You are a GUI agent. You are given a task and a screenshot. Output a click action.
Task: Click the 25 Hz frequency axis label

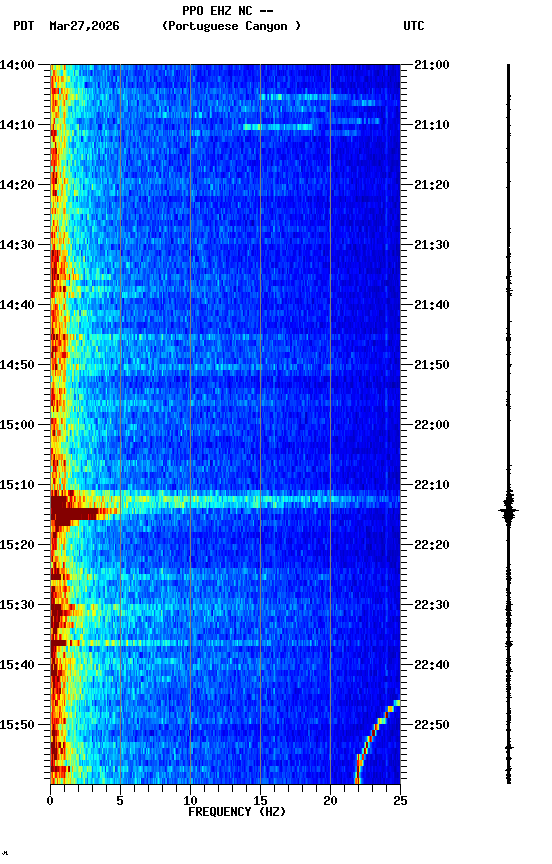click(400, 801)
